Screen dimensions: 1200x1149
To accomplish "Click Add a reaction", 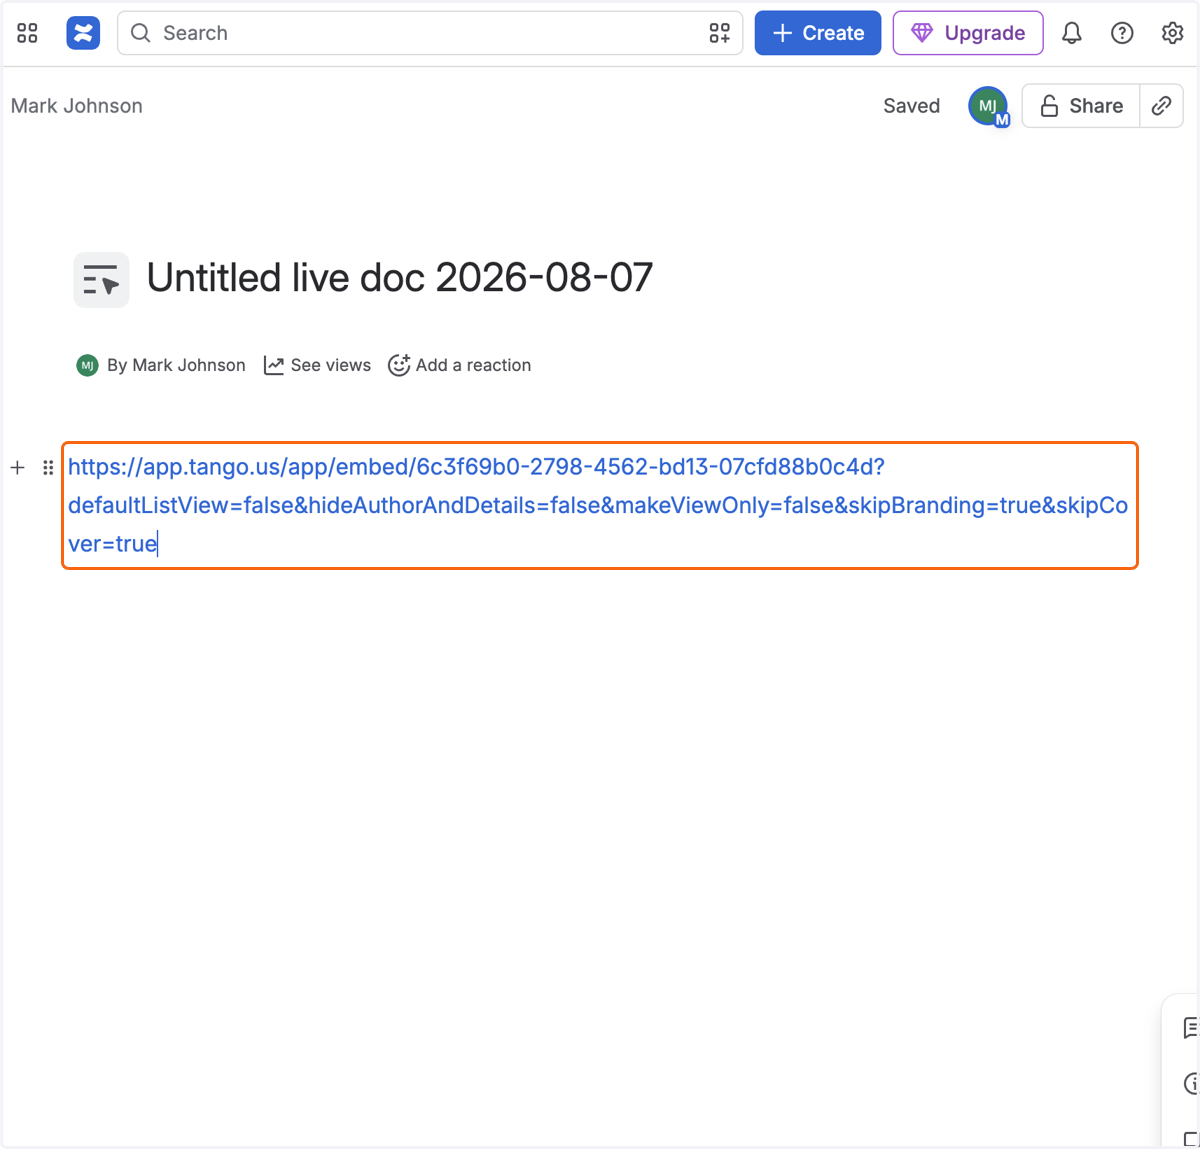I will [460, 365].
